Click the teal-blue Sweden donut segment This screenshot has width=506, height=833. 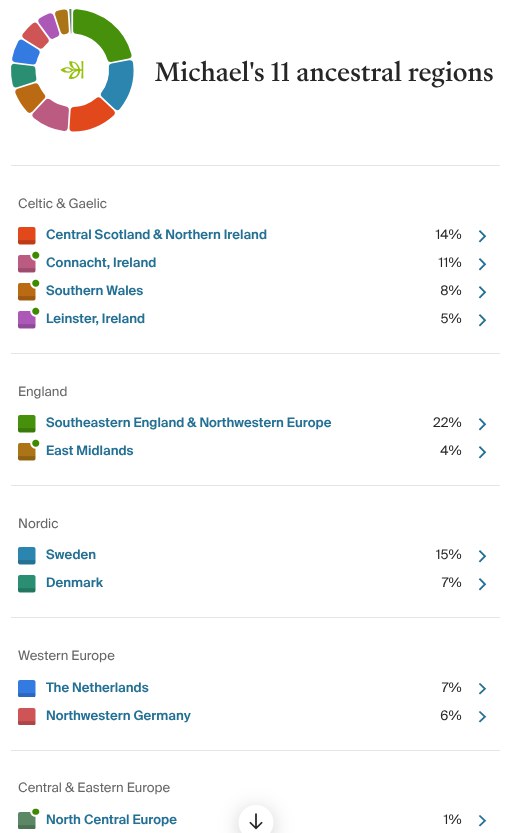119,84
